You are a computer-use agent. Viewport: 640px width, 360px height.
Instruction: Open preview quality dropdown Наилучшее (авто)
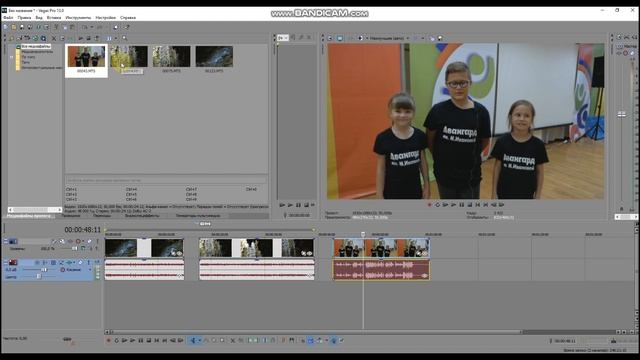click(x=389, y=38)
